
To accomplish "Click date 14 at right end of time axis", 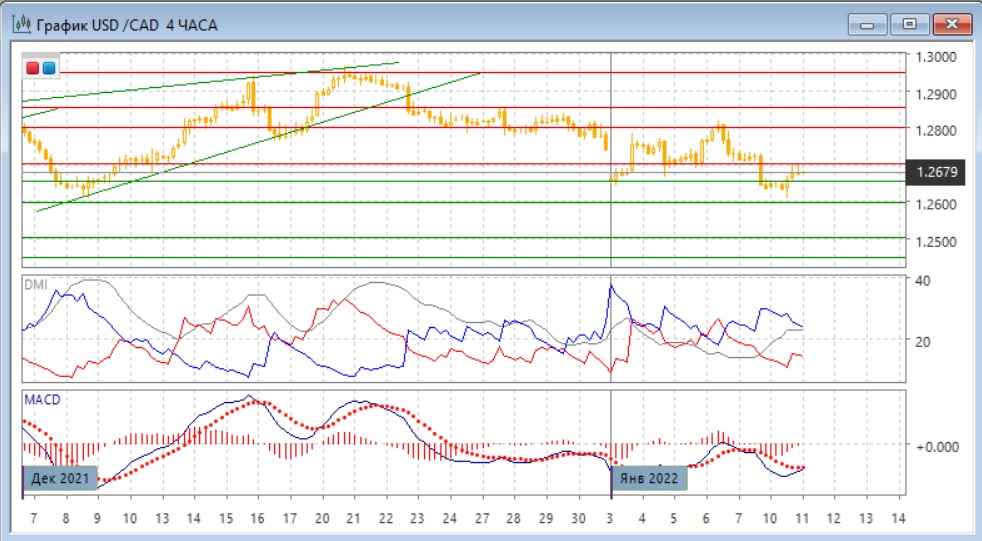I will pyautogui.click(x=897, y=520).
